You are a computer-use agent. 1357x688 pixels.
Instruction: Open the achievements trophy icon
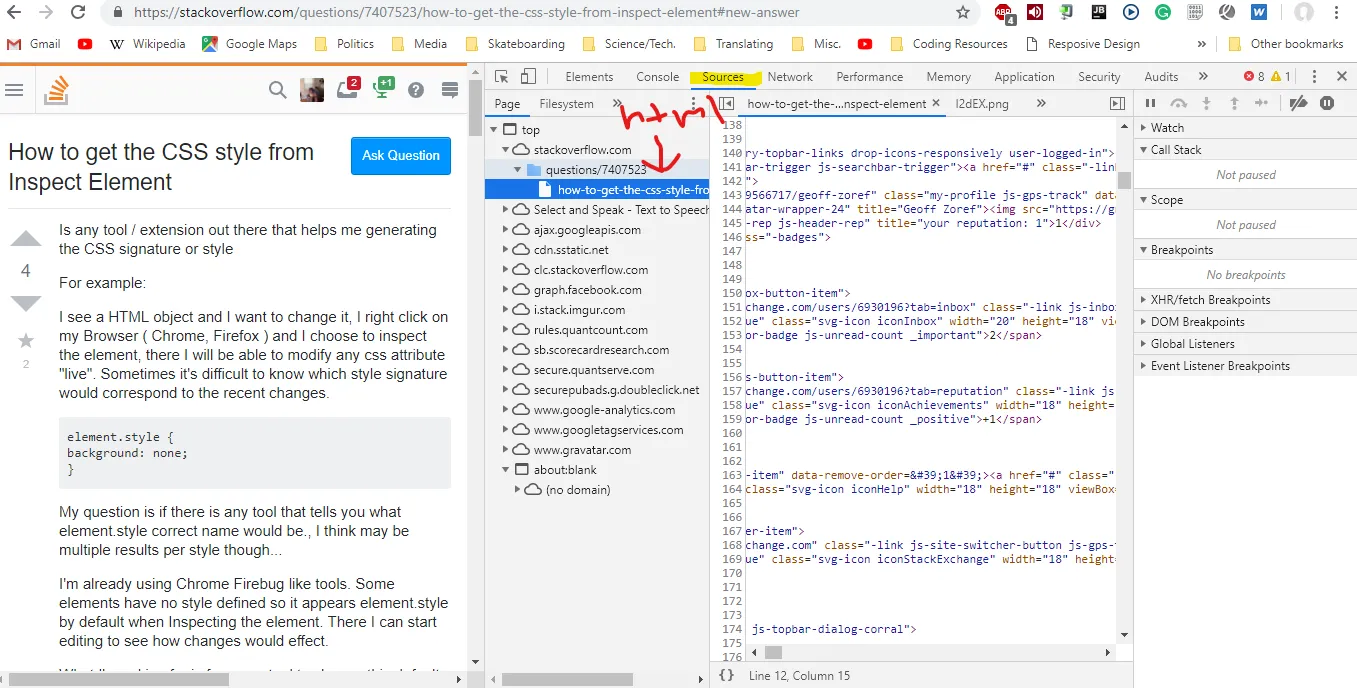(x=383, y=88)
